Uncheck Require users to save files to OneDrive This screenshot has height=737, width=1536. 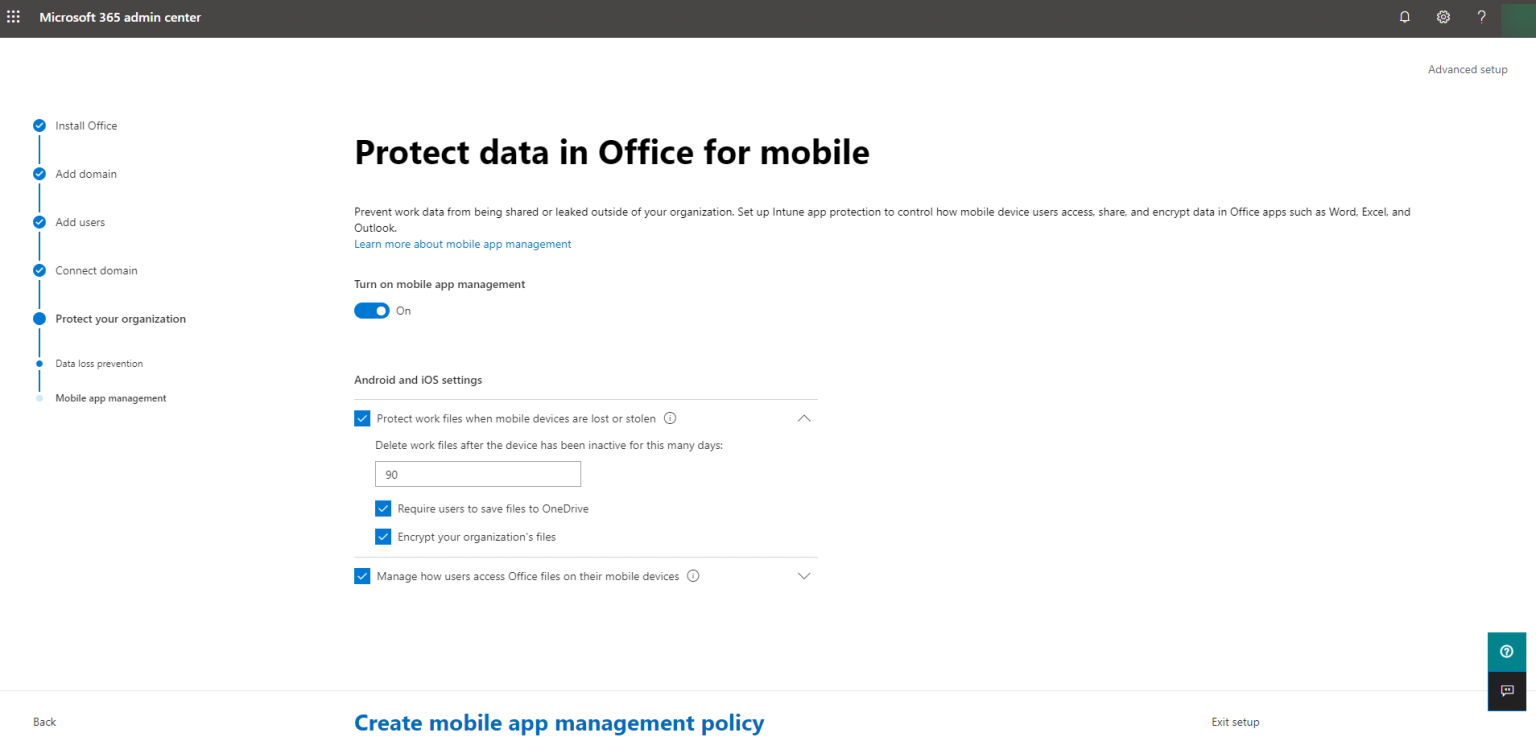pyautogui.click(x=383, y=509)
